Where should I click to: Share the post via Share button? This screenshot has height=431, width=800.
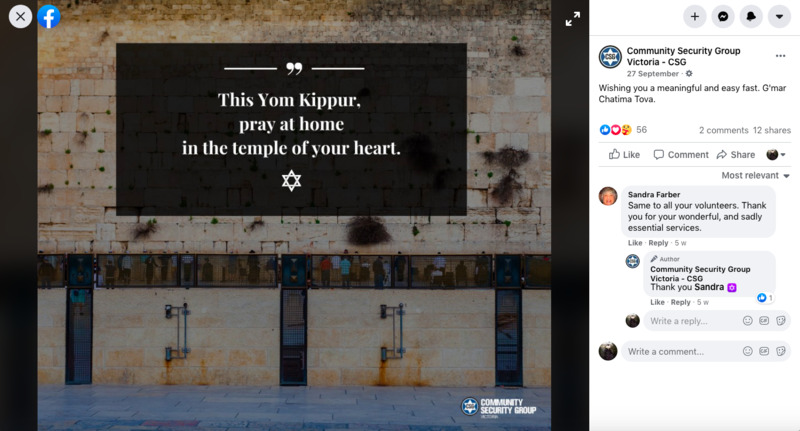point(736,155)
